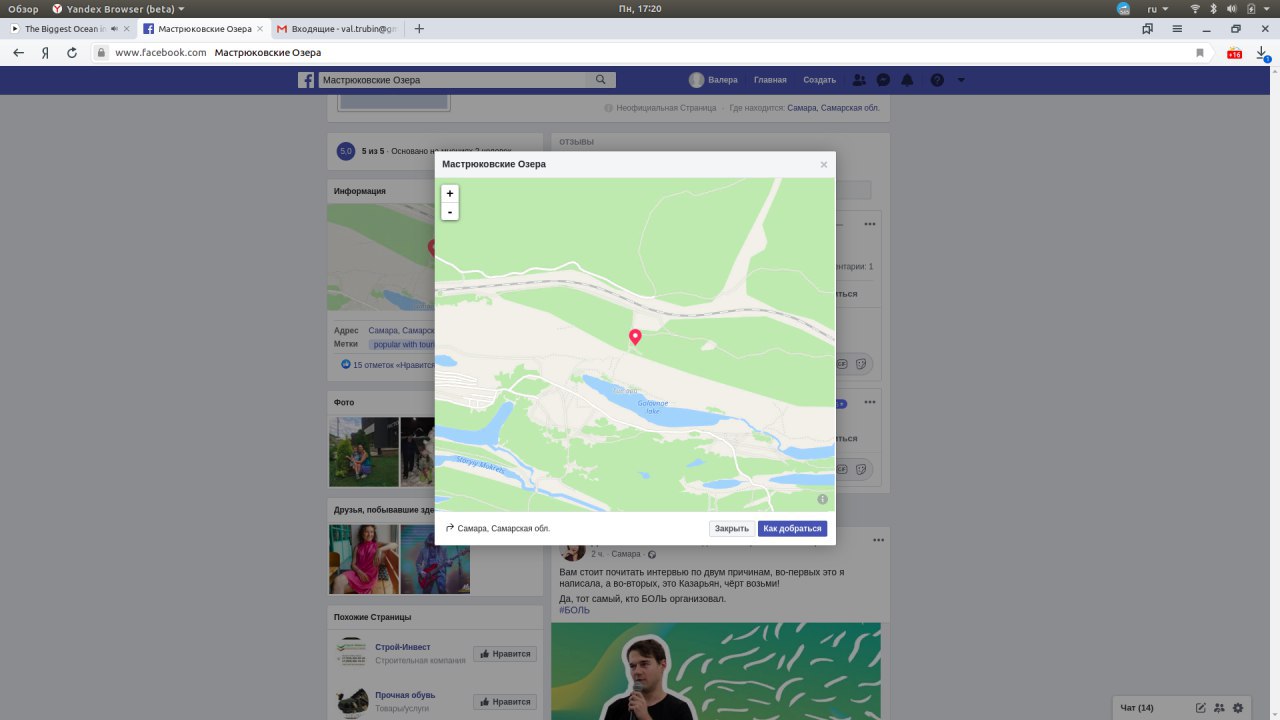Switch to the Мастрюковские Озера Facebook tab
This screenshot has width=1280, height=720.
coord(202,29)
